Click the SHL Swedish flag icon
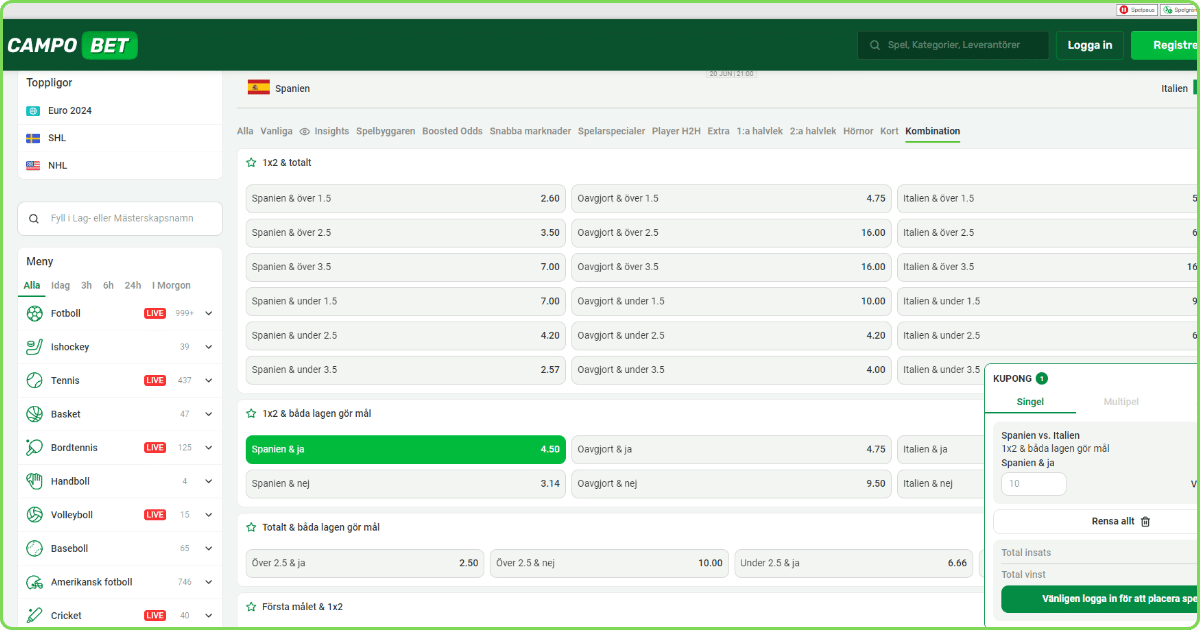Screen dimensions: 1200x630 click(33, 138)
